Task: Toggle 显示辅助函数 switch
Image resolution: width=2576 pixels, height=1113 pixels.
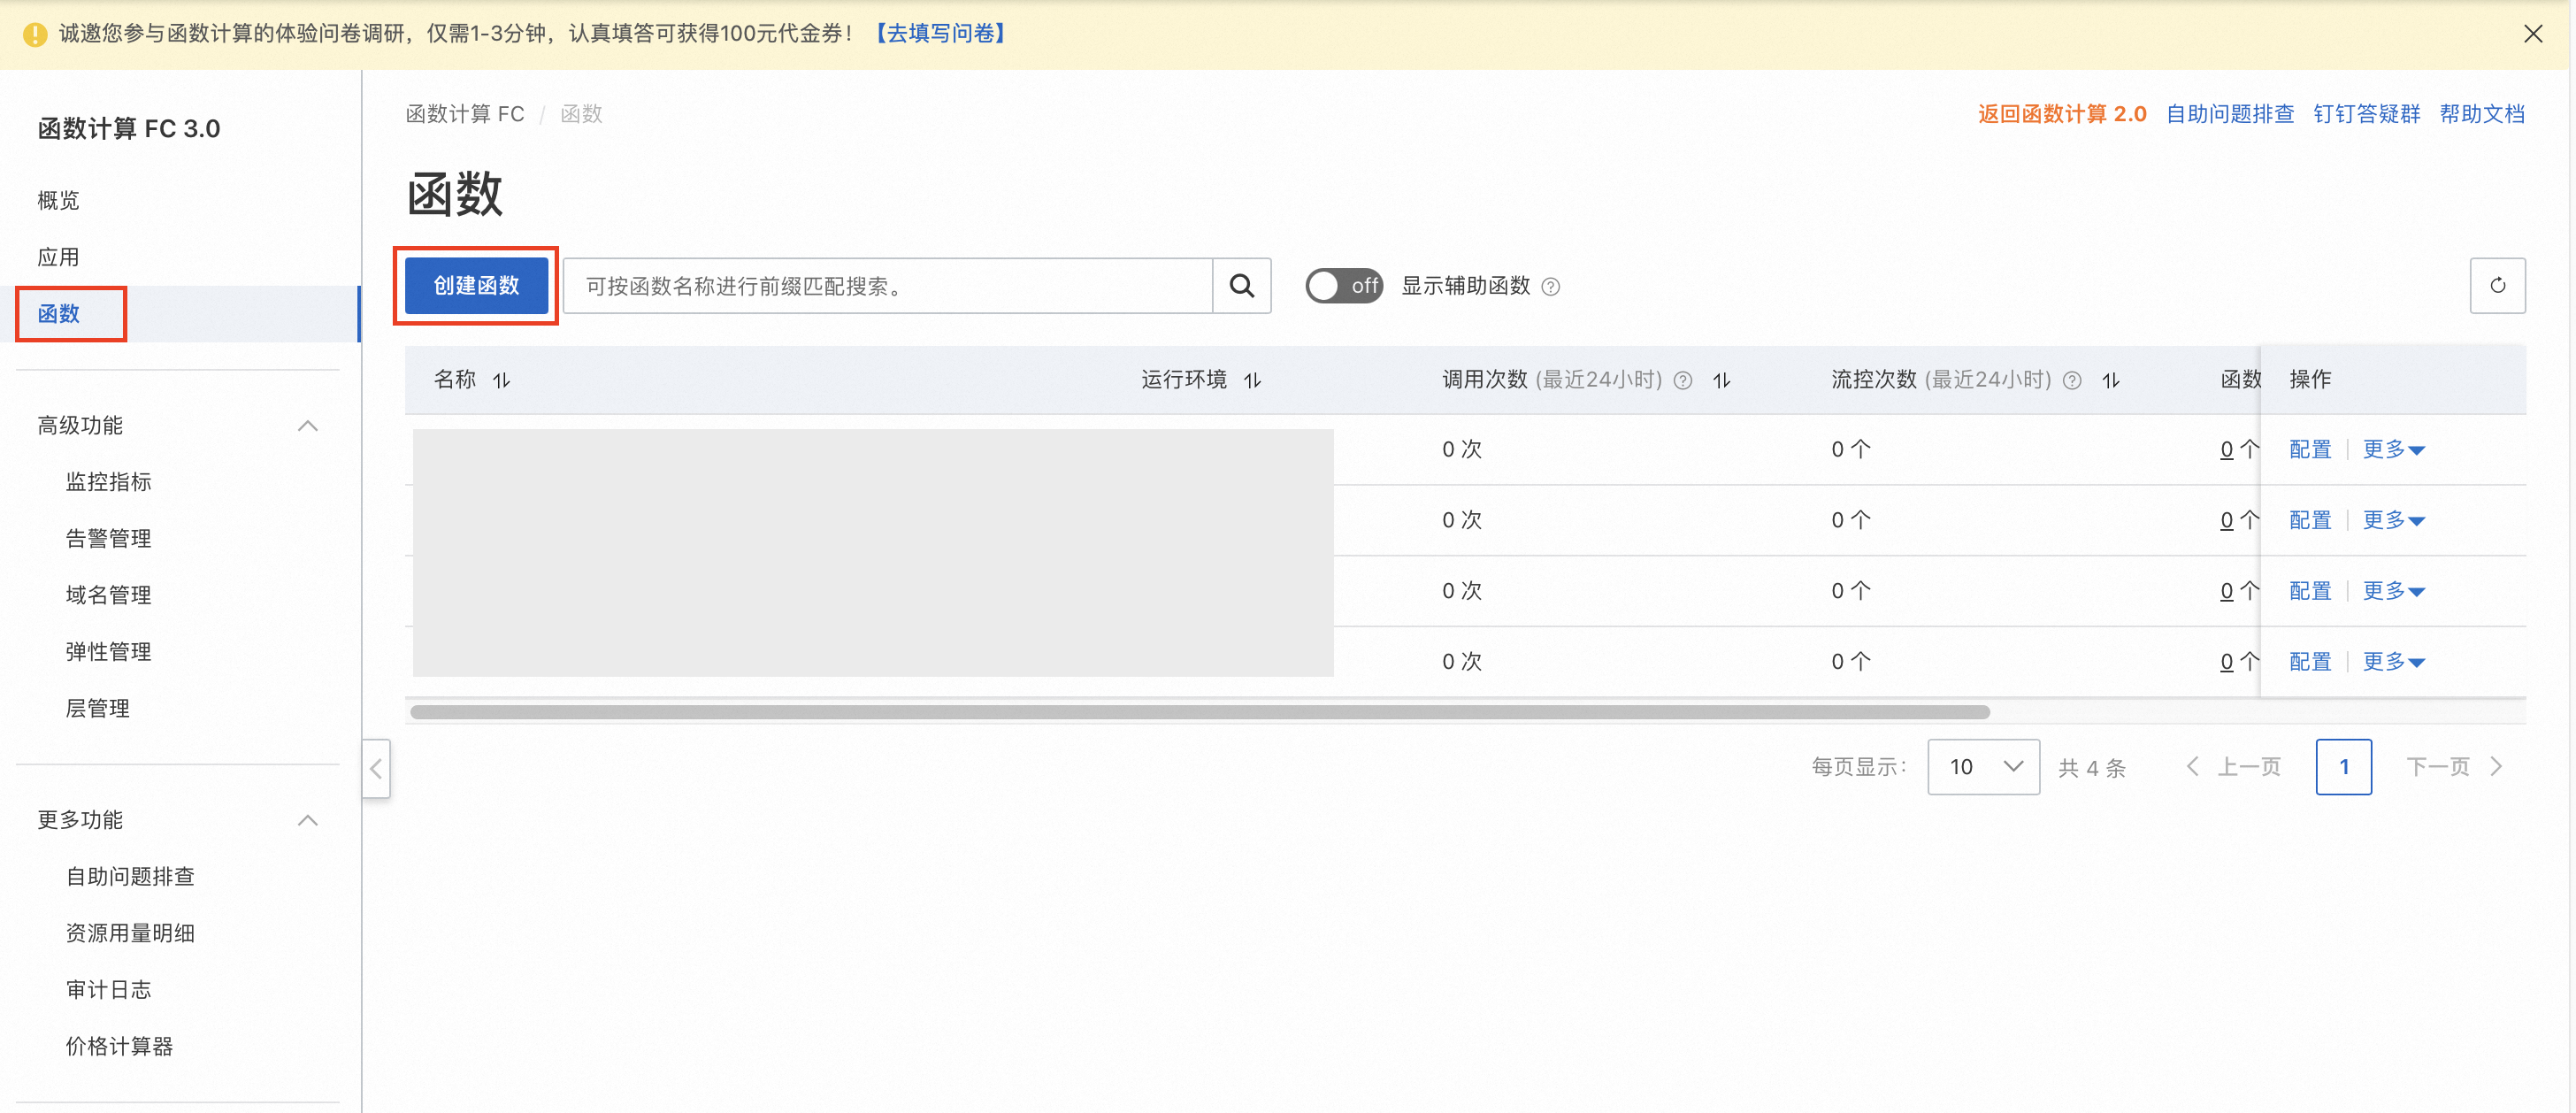Action: 1343,286
